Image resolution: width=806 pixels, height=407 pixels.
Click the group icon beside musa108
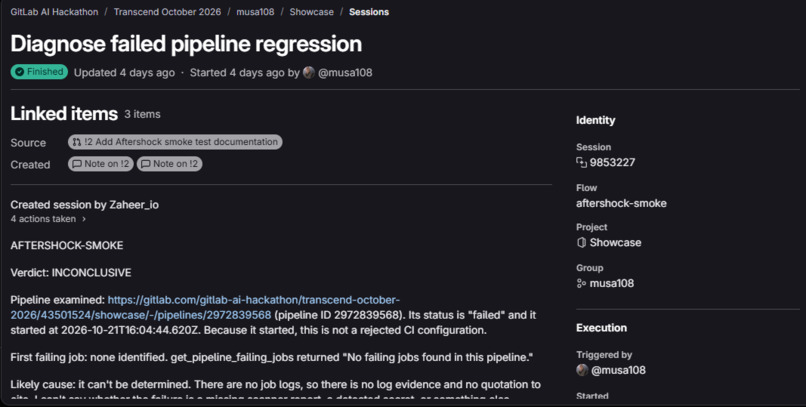click(581, 283)
